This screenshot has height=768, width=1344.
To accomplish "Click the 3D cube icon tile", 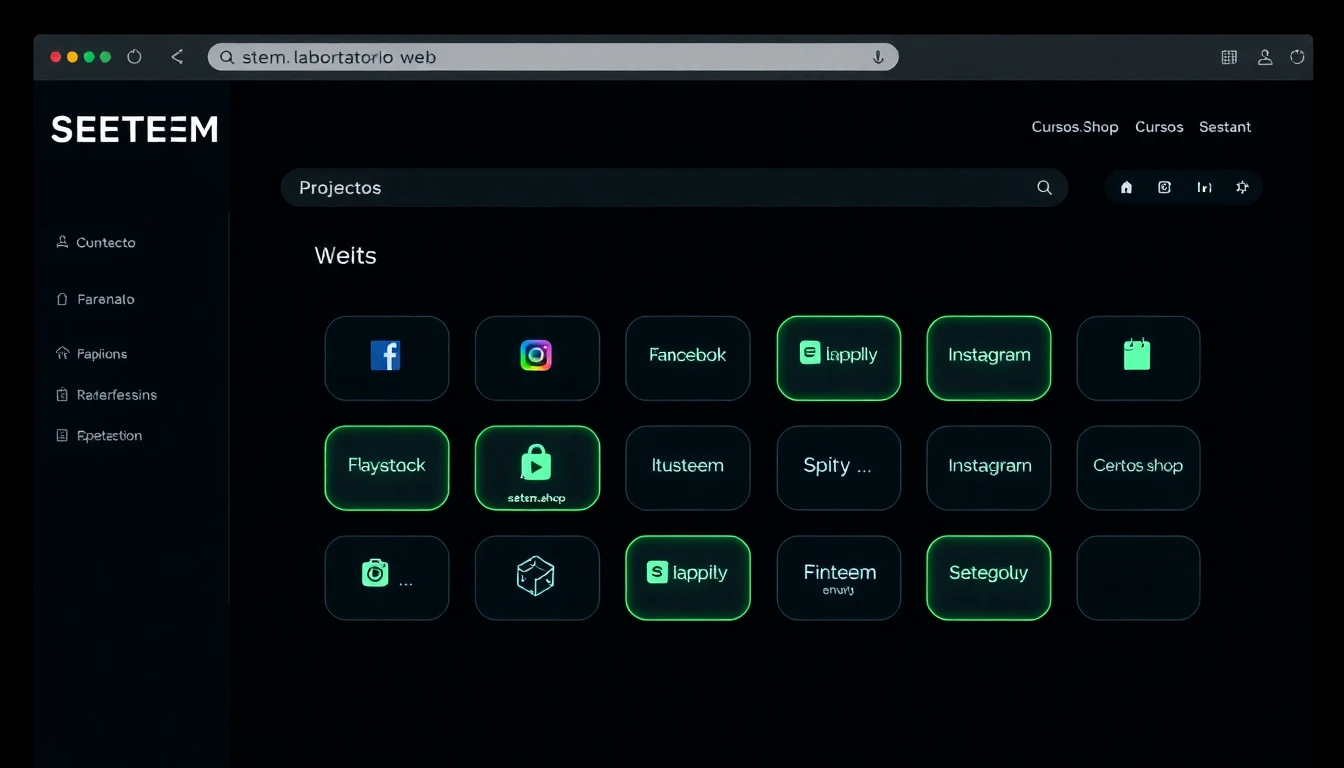I will (537, 578).
